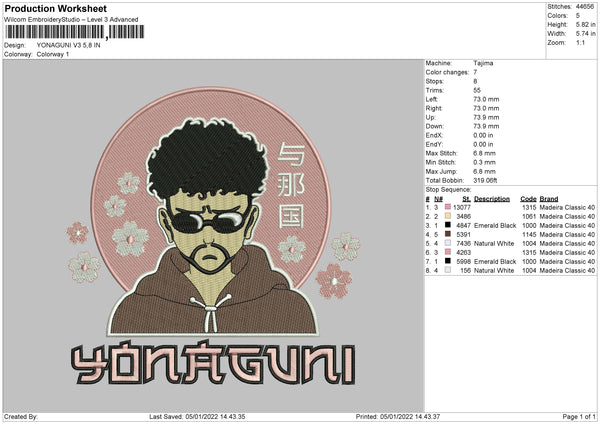Click the Machine value 'Tajima'

point(483,63)
